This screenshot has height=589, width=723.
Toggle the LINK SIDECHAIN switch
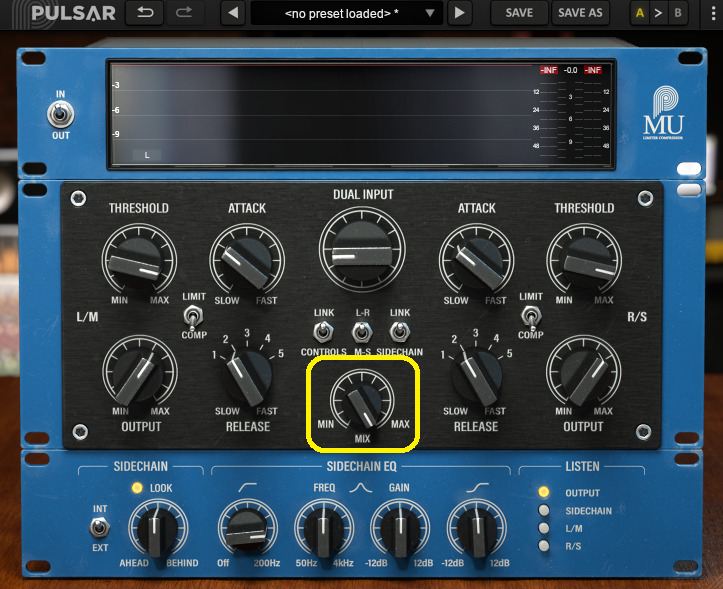(x=399, y=332)
